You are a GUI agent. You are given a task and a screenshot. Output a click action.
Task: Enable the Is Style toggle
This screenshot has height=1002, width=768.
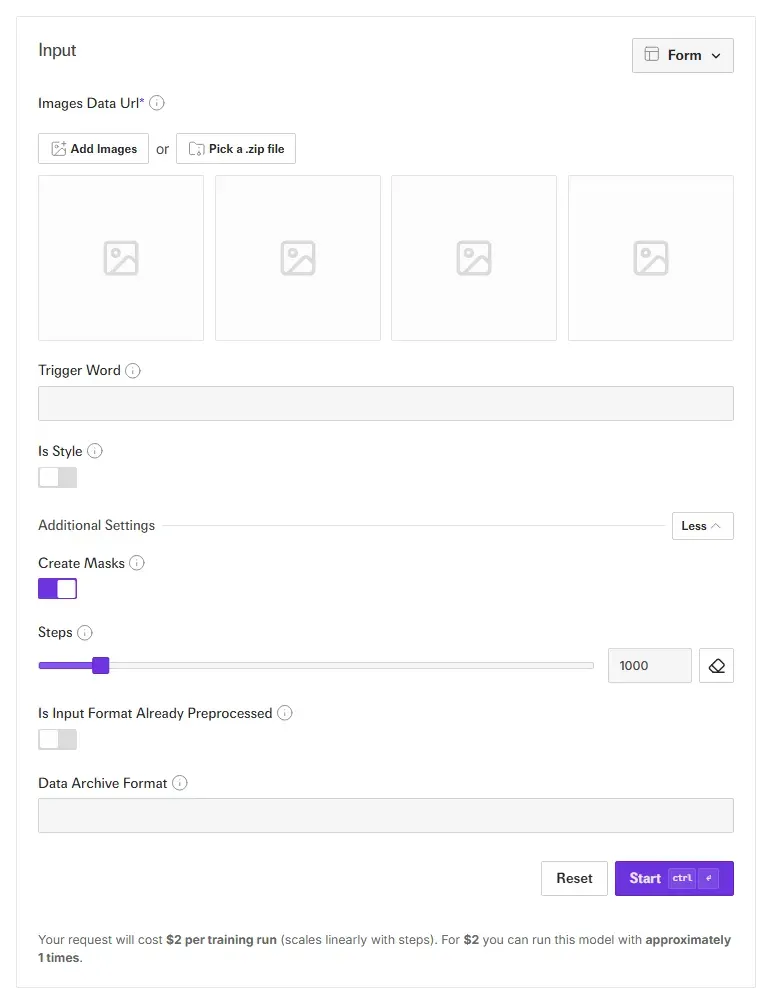58,477
